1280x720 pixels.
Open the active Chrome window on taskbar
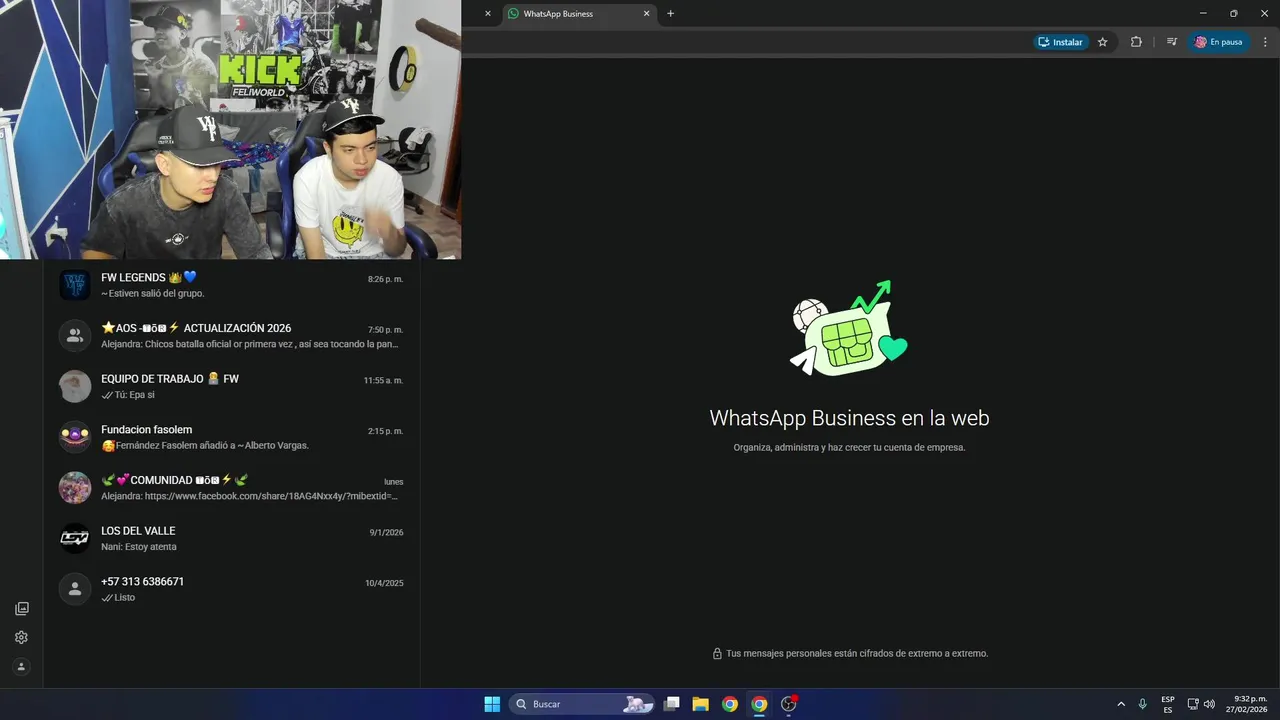tap(759, 704)
